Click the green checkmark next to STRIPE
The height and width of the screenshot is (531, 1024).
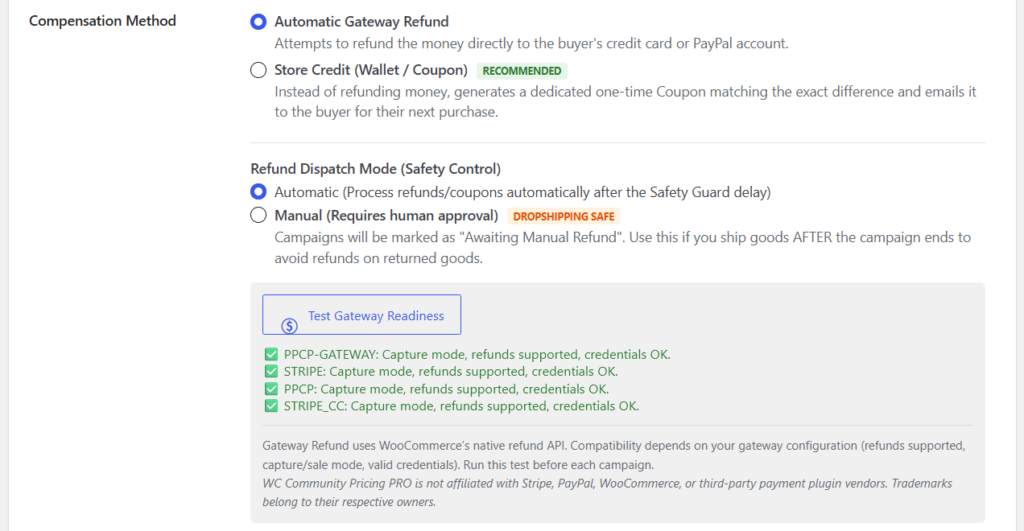pyautogui.click(x=271, y=372)
